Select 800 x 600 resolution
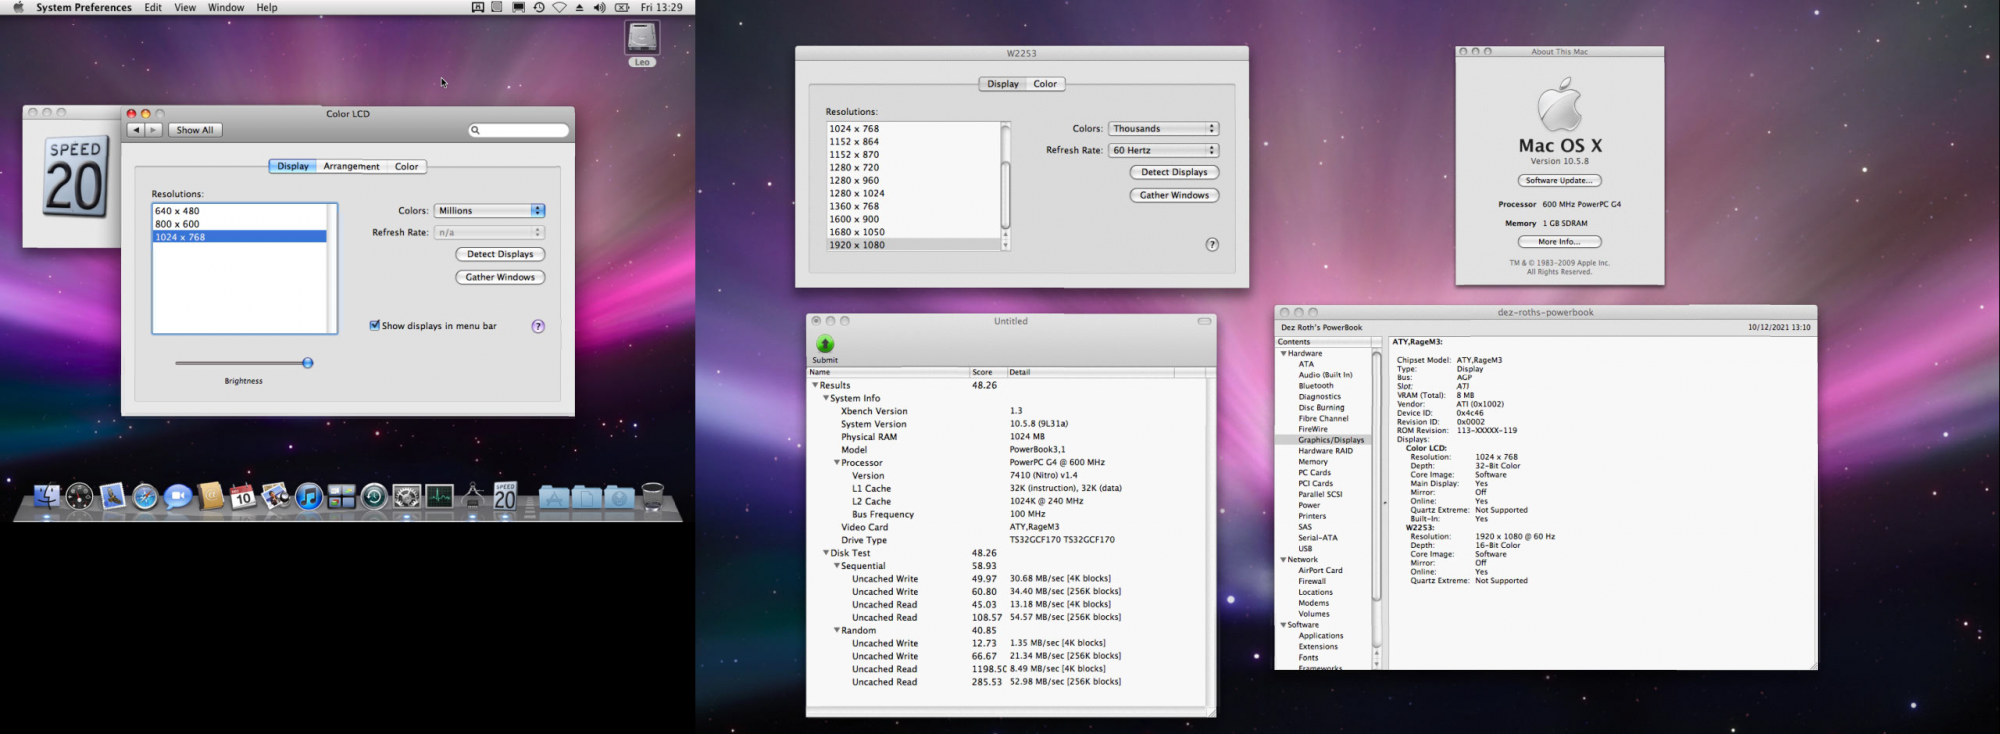Screen dimensions: 2000x734 239,224
